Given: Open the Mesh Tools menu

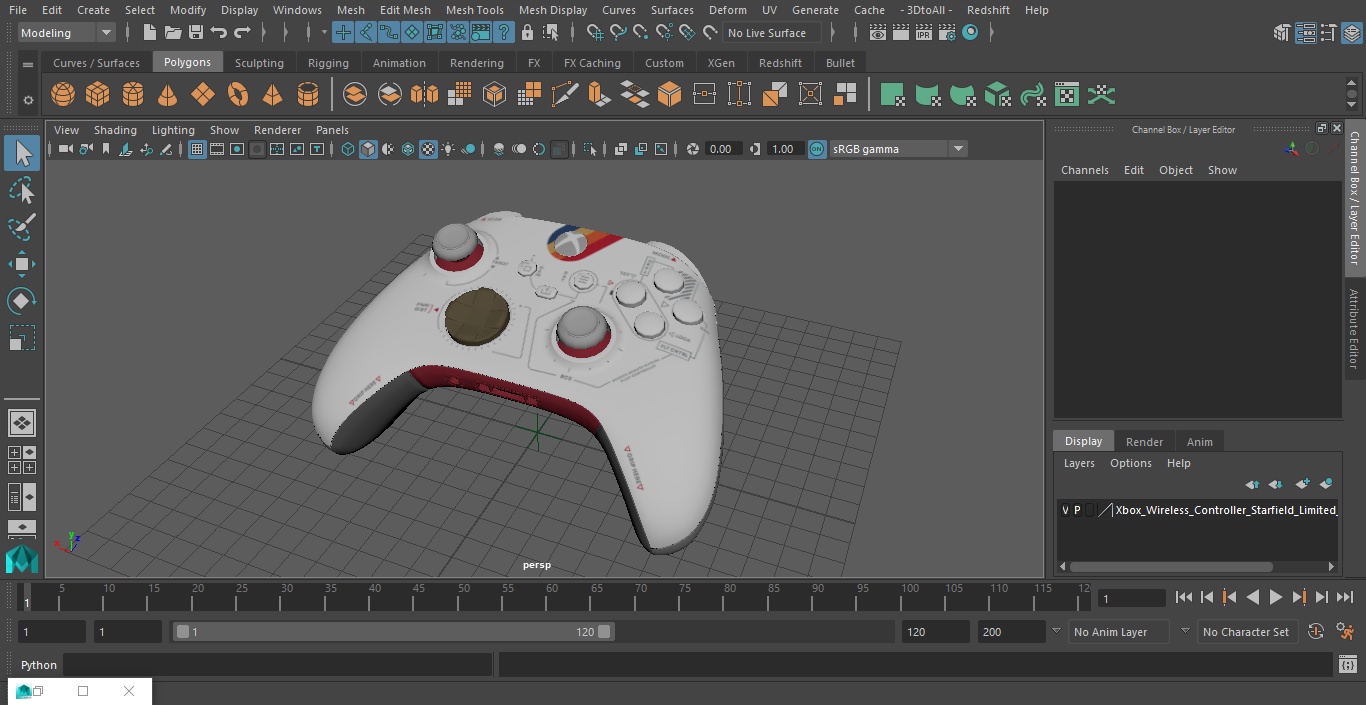Looking at the screenshot, I should [474, 10].
